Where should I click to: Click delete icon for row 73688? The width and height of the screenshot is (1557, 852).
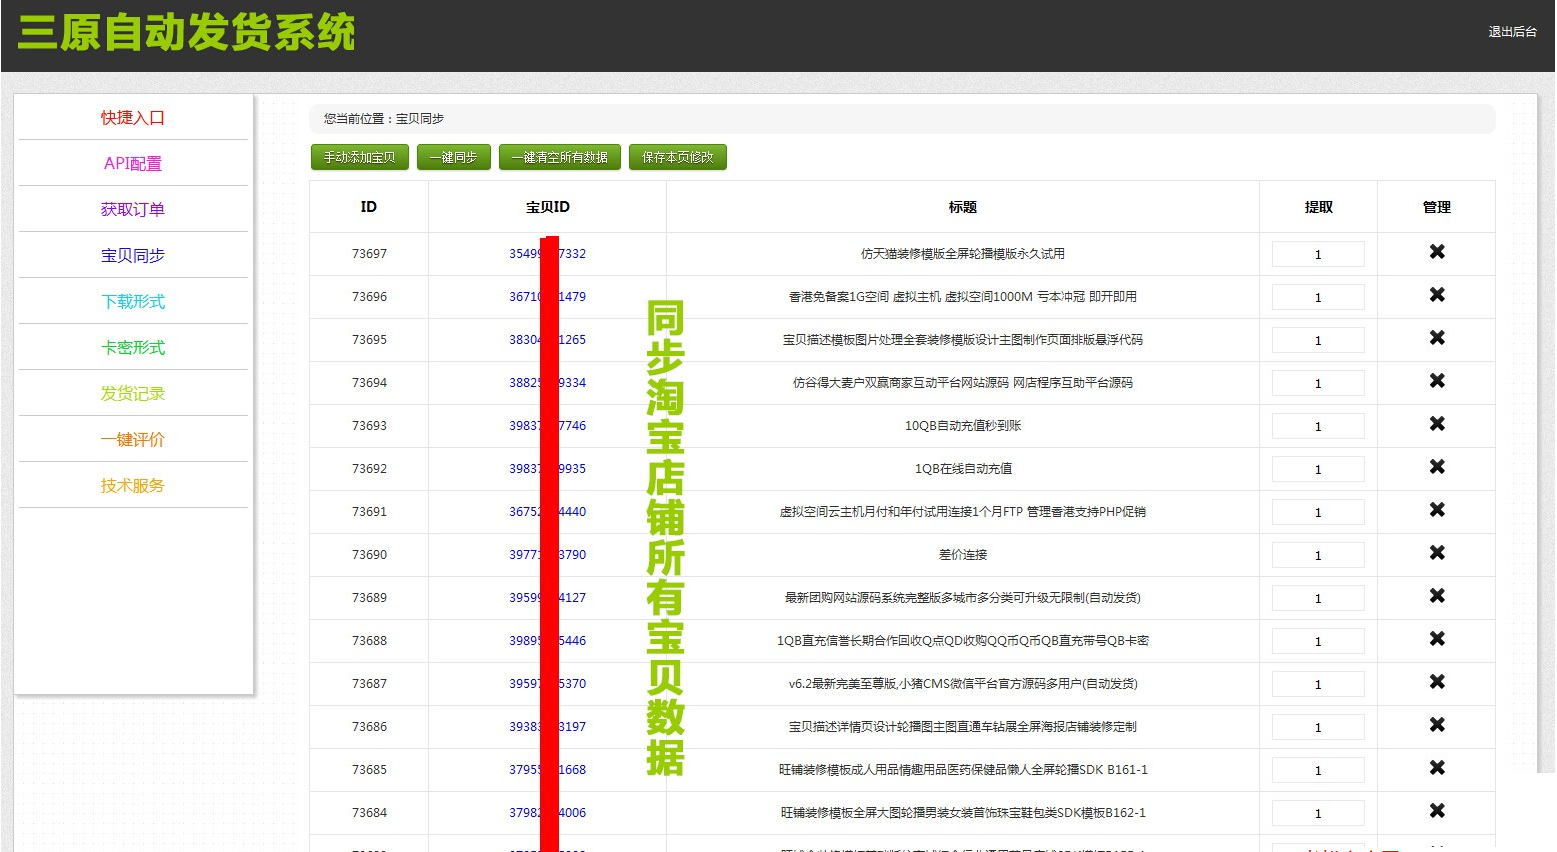[x=1436, y=639]
